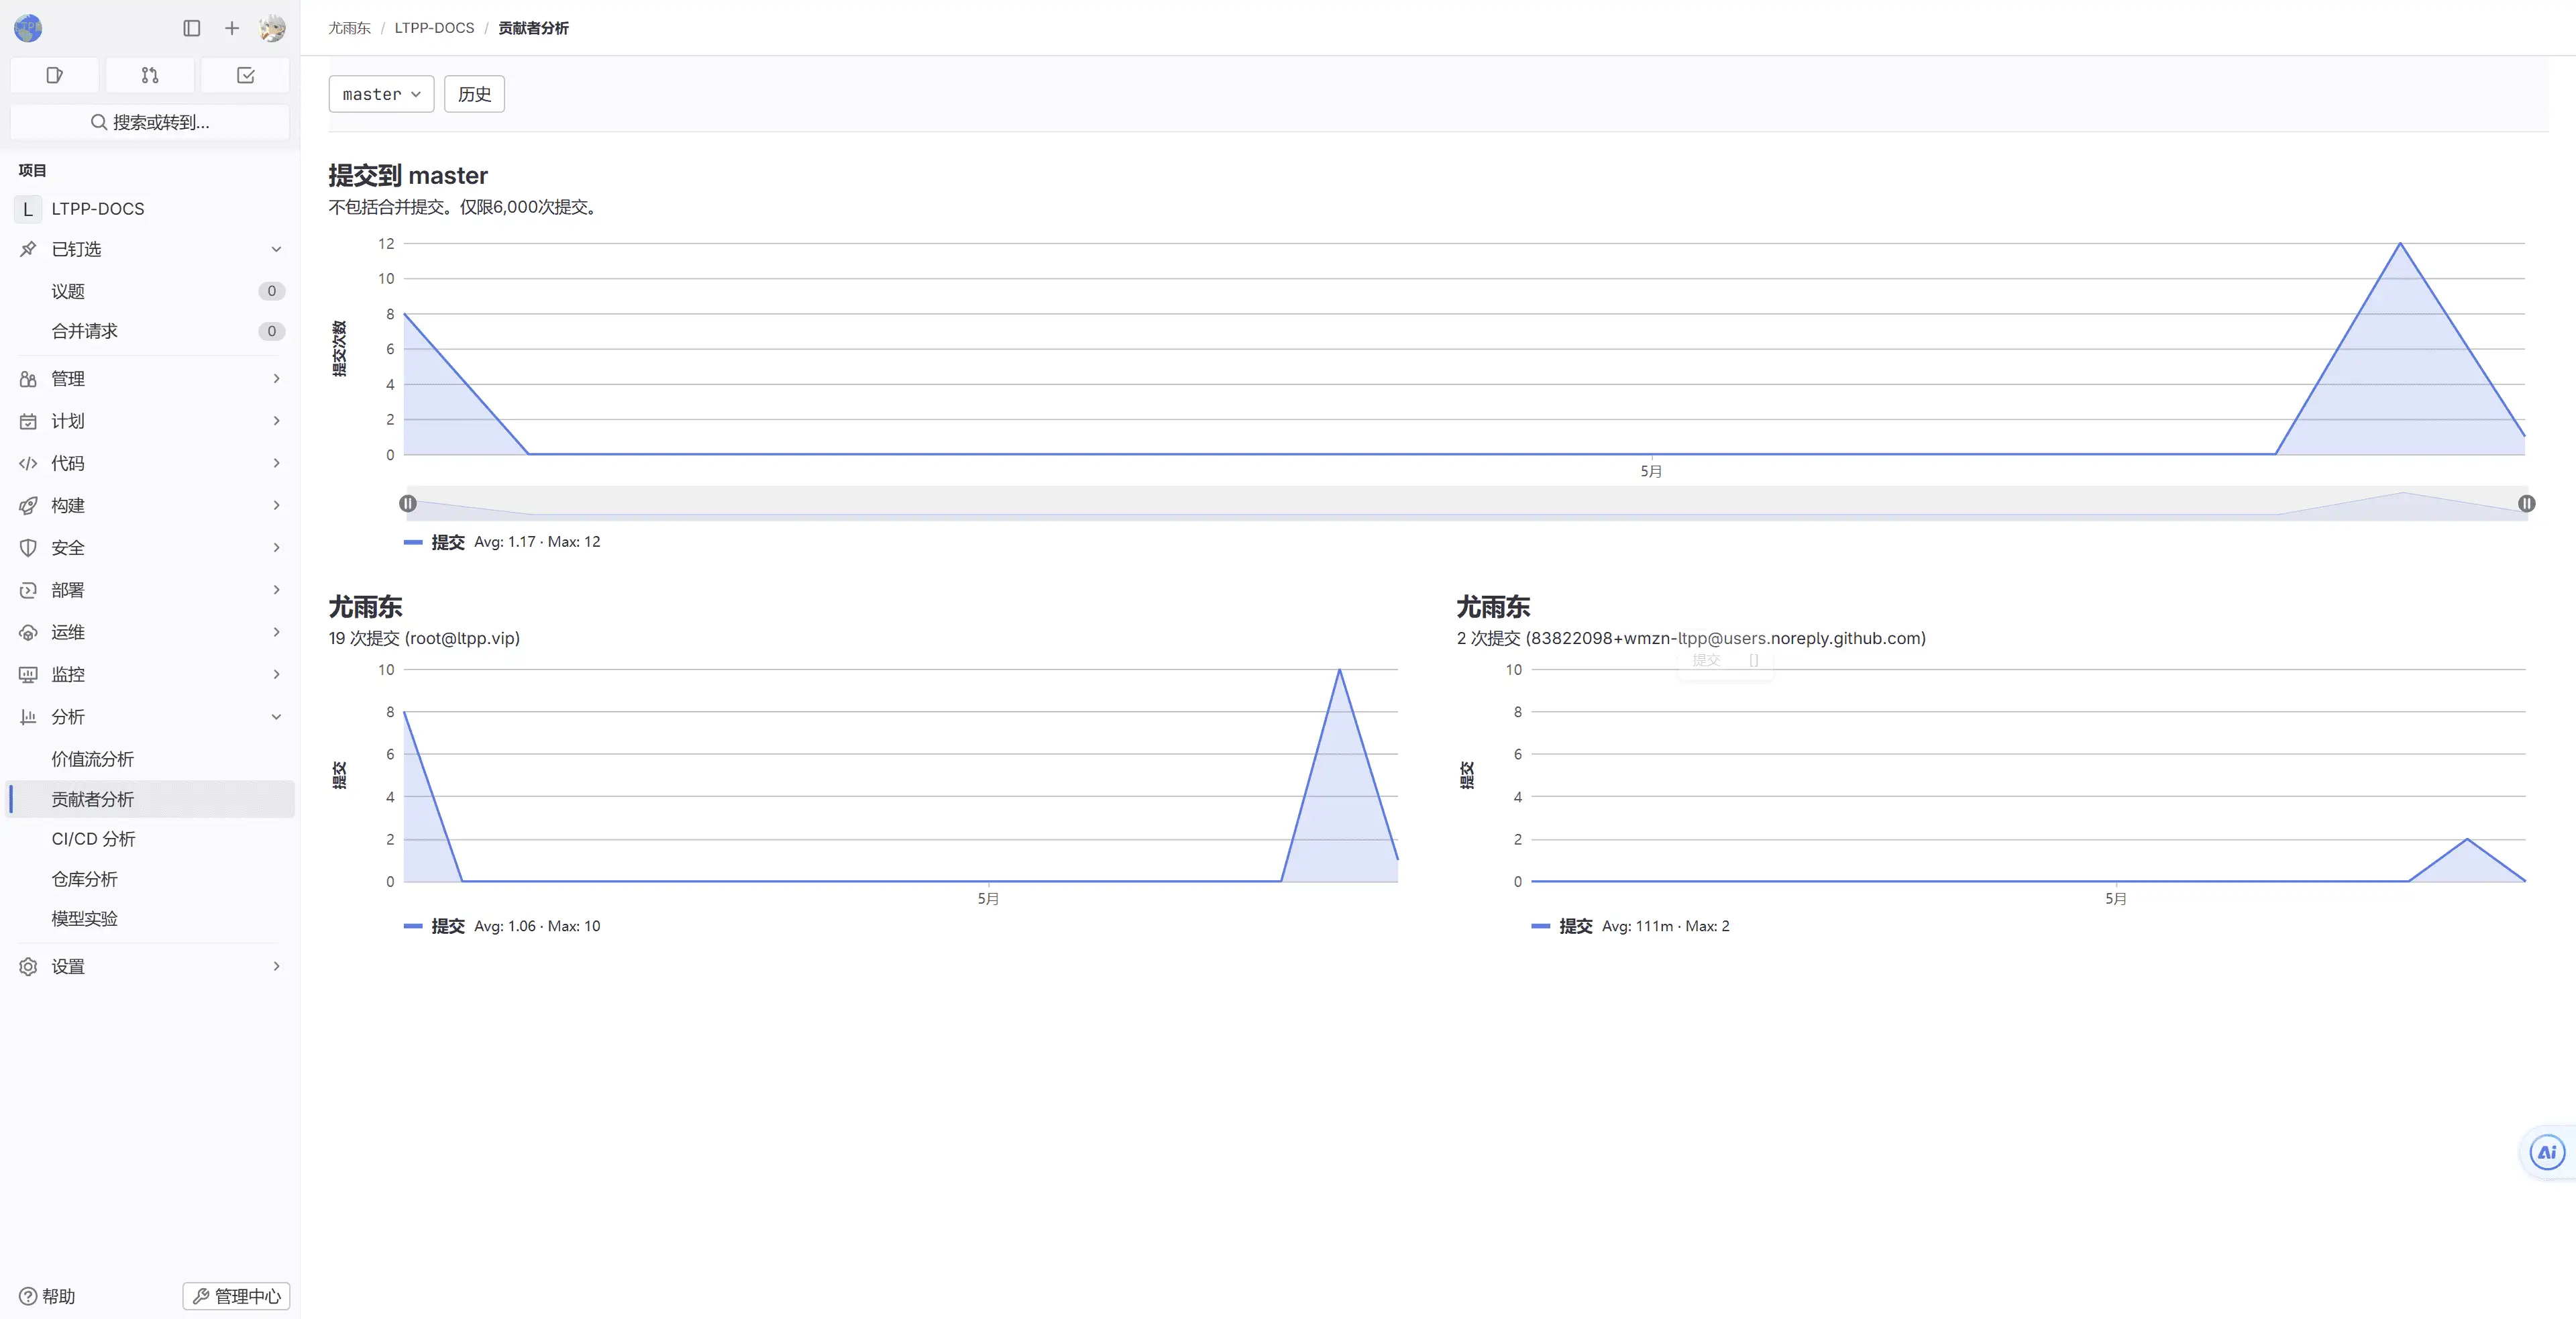The width and height of the screenshot is (2576, 1319).
Task: Click the GitLab home logo icon
Action: pos(28,28)
